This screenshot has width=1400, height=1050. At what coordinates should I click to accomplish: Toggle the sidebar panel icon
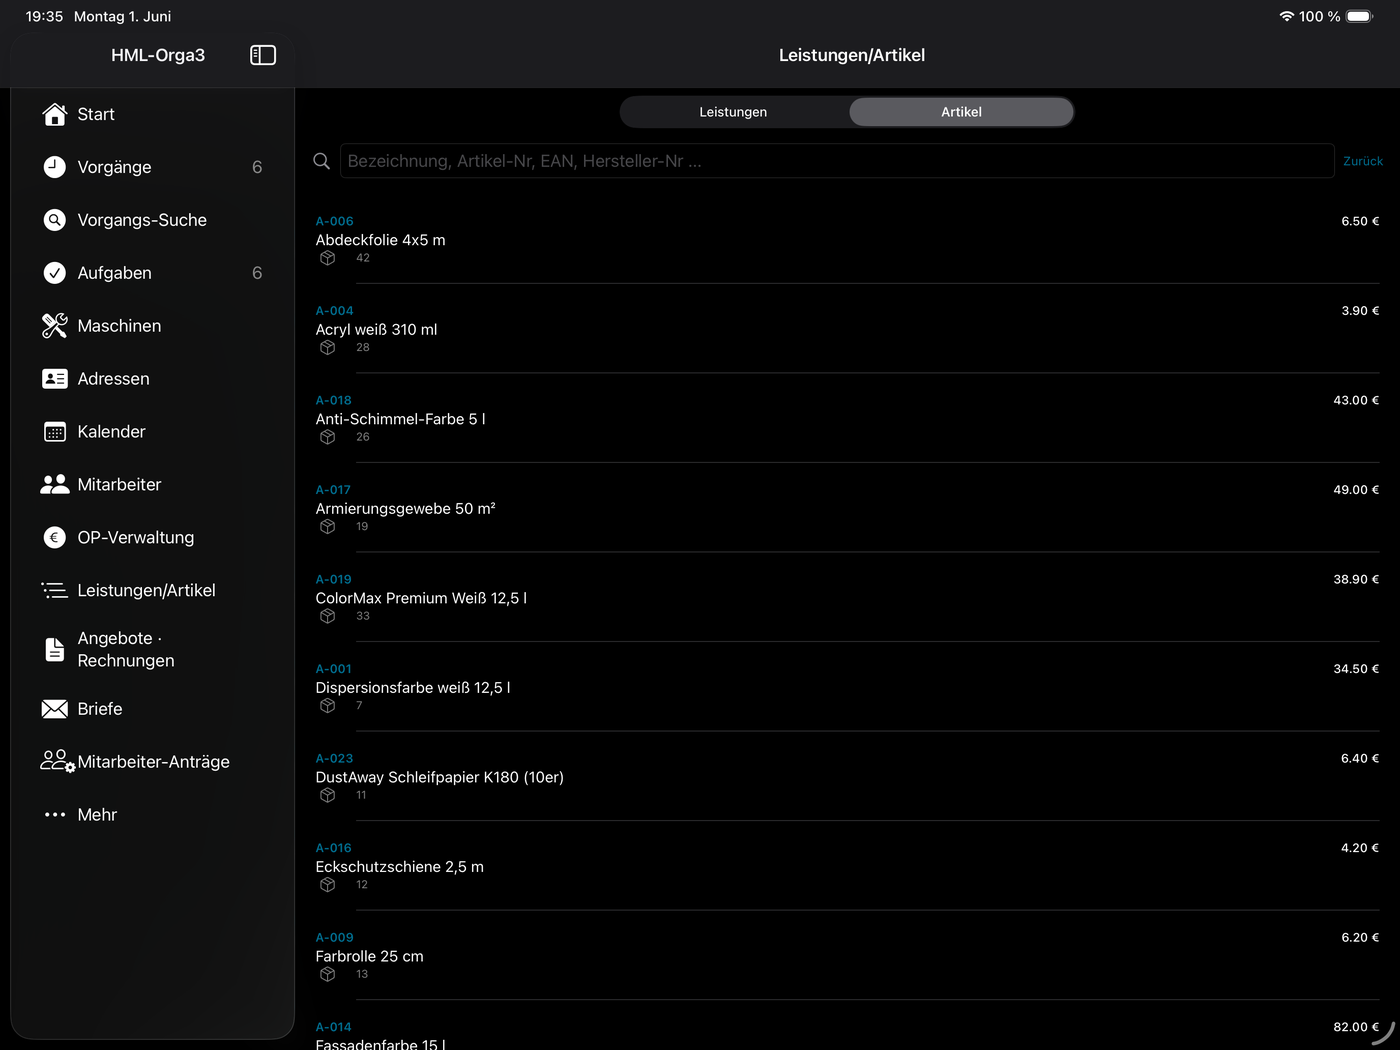(263, 55)
